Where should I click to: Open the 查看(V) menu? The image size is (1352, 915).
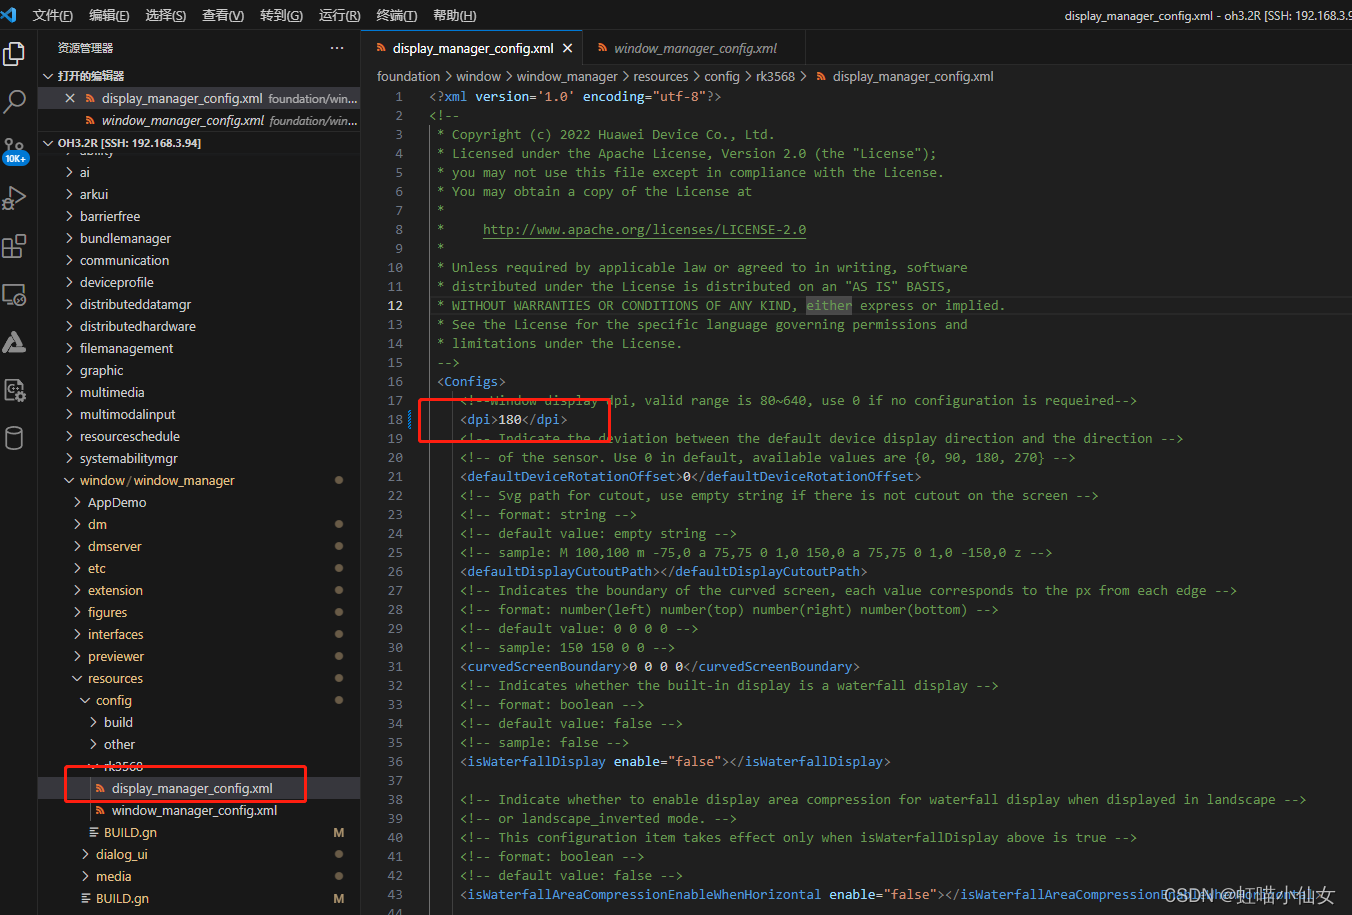click(223, 15)
